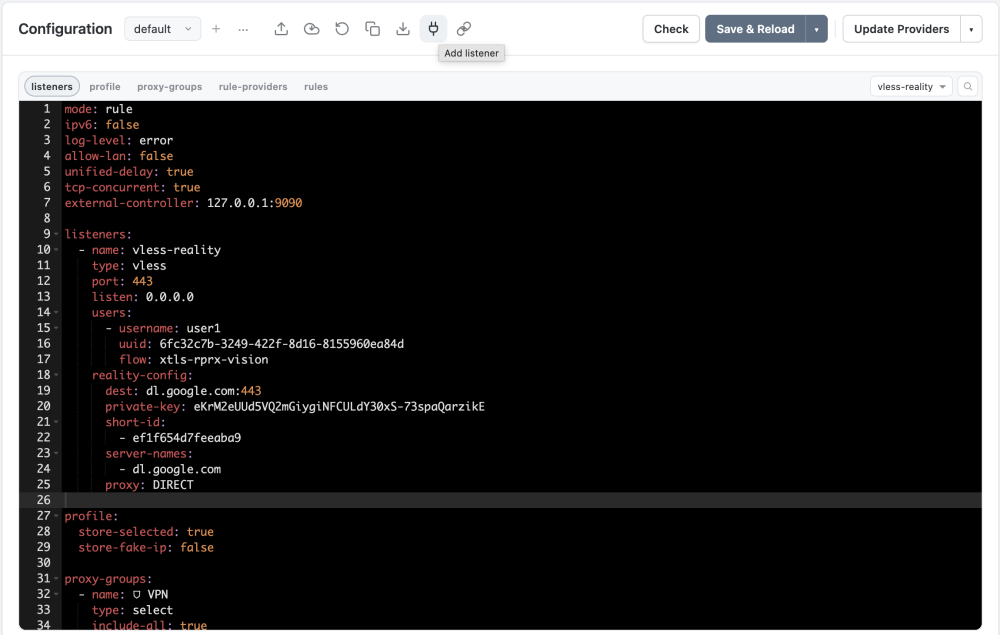This screenshot has width=1000, height=635.
Task: Click the proxy value DIRECT
Action: [173, 485]
